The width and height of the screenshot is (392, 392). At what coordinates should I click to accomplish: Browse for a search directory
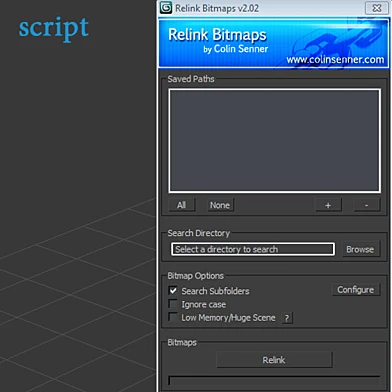[360, 249]
